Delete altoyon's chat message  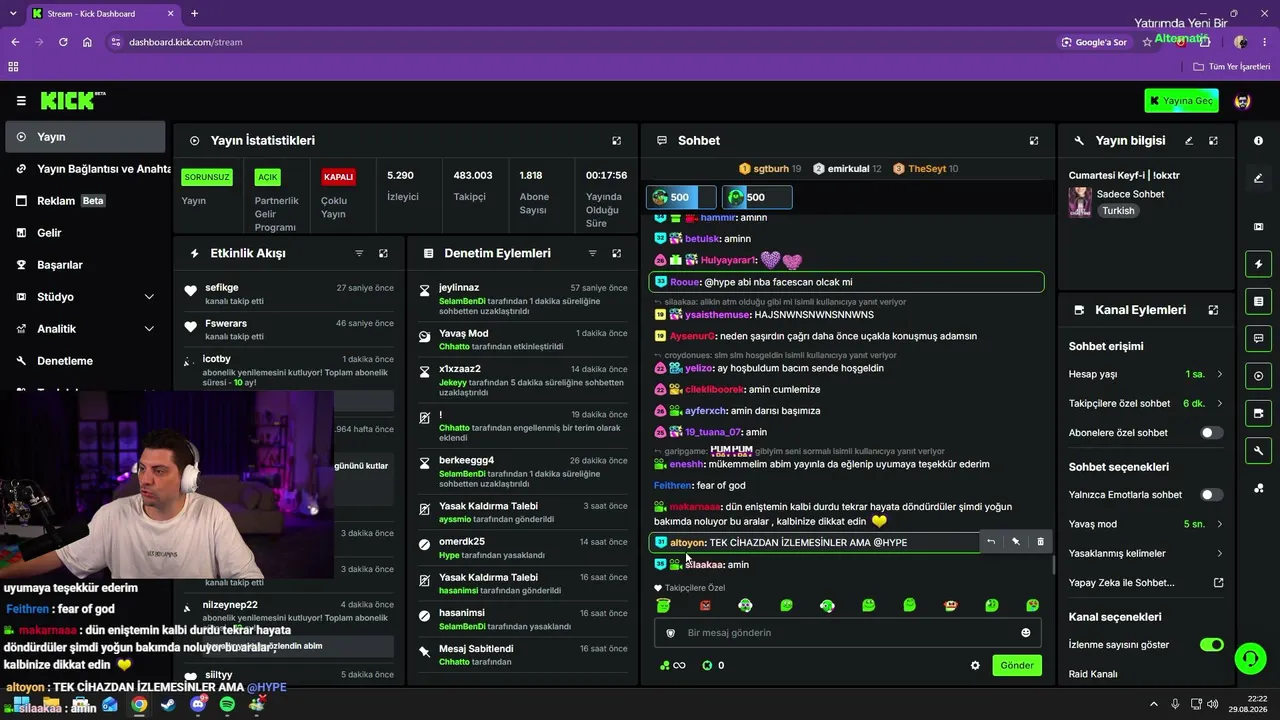1040,542
